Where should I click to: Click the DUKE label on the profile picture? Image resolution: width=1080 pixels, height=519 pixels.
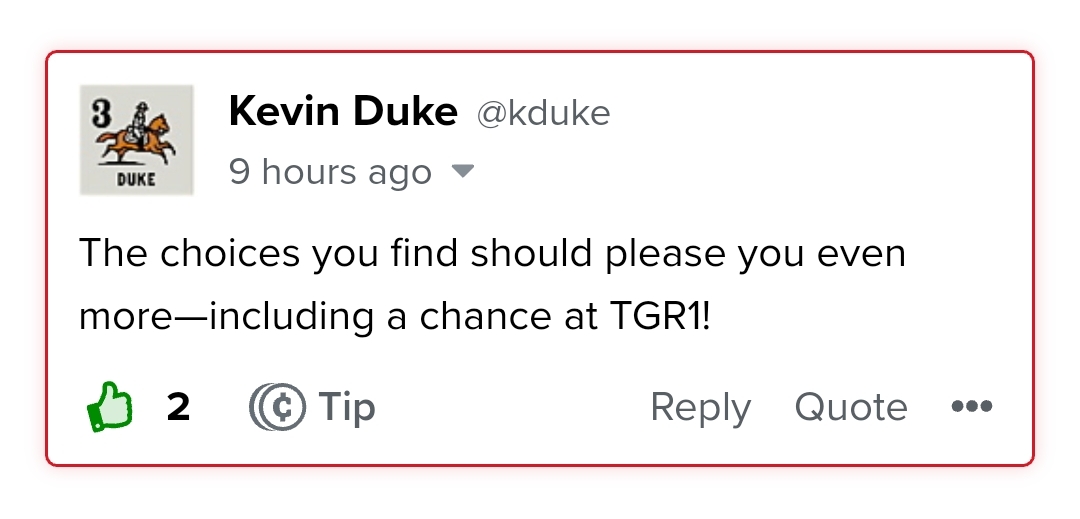pos(136,180)
